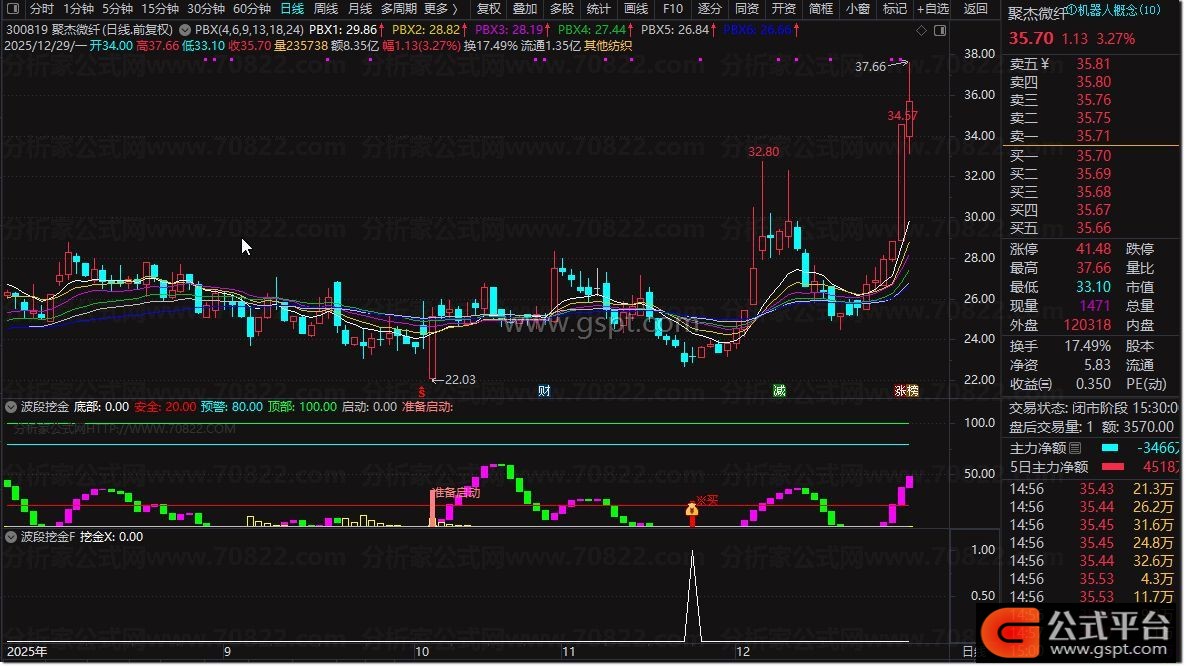Screen dimensions: 1186x666
Task: Click the cyan 主力净额 bar
Action: 1111,447
